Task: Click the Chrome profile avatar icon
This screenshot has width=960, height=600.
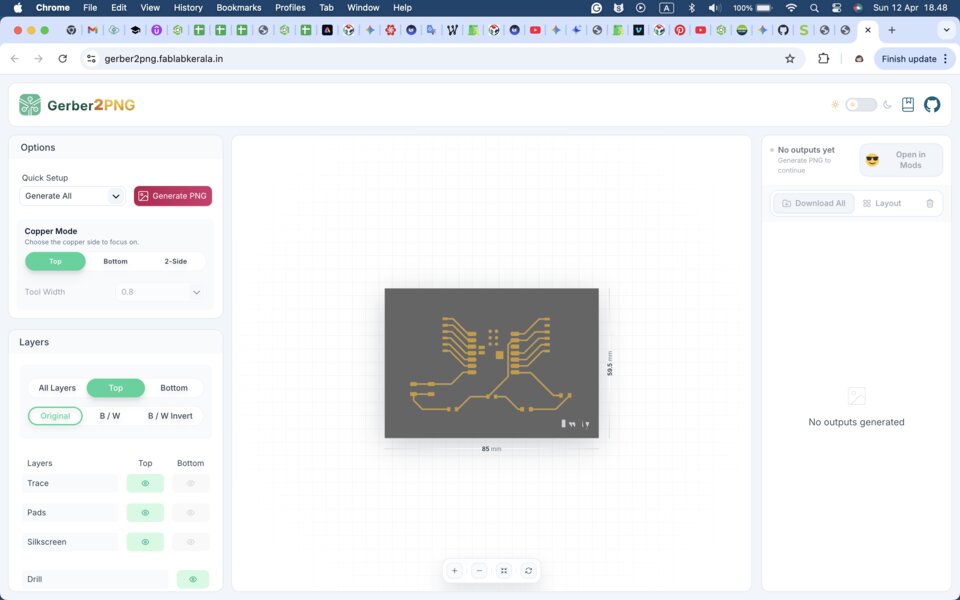Action: pyautogui.click(x=859, y=59)
